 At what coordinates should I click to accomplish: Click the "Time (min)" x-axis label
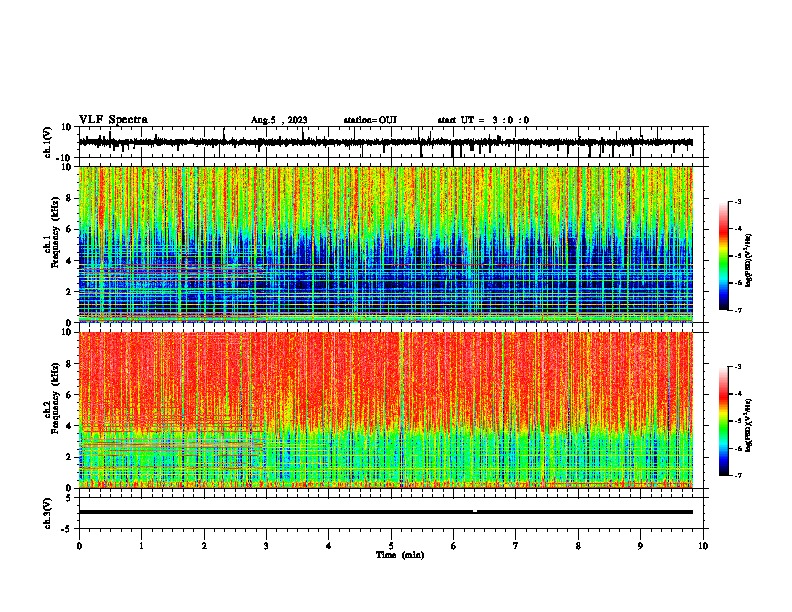400,555
